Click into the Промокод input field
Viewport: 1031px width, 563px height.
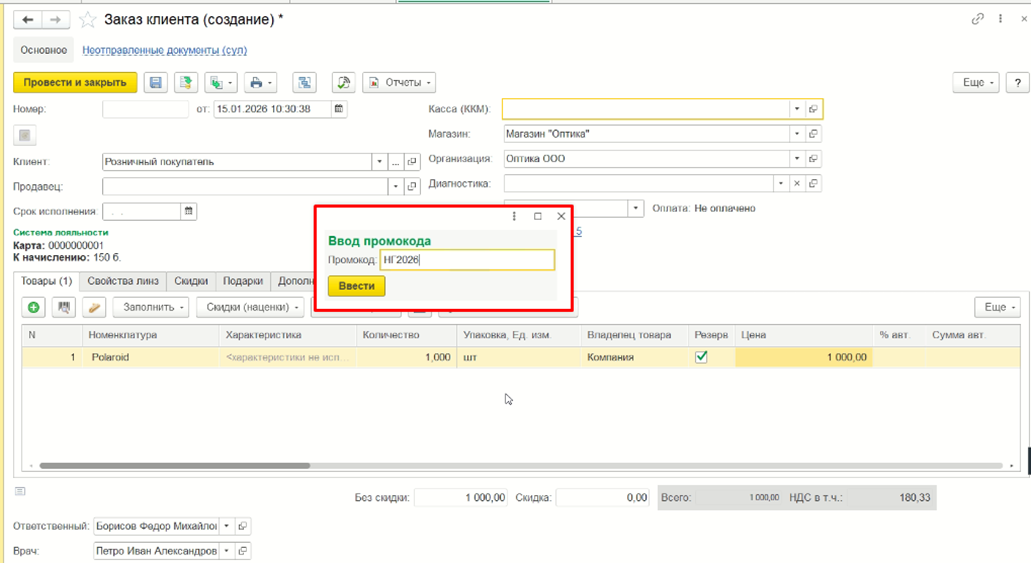(x=468, y=260)
